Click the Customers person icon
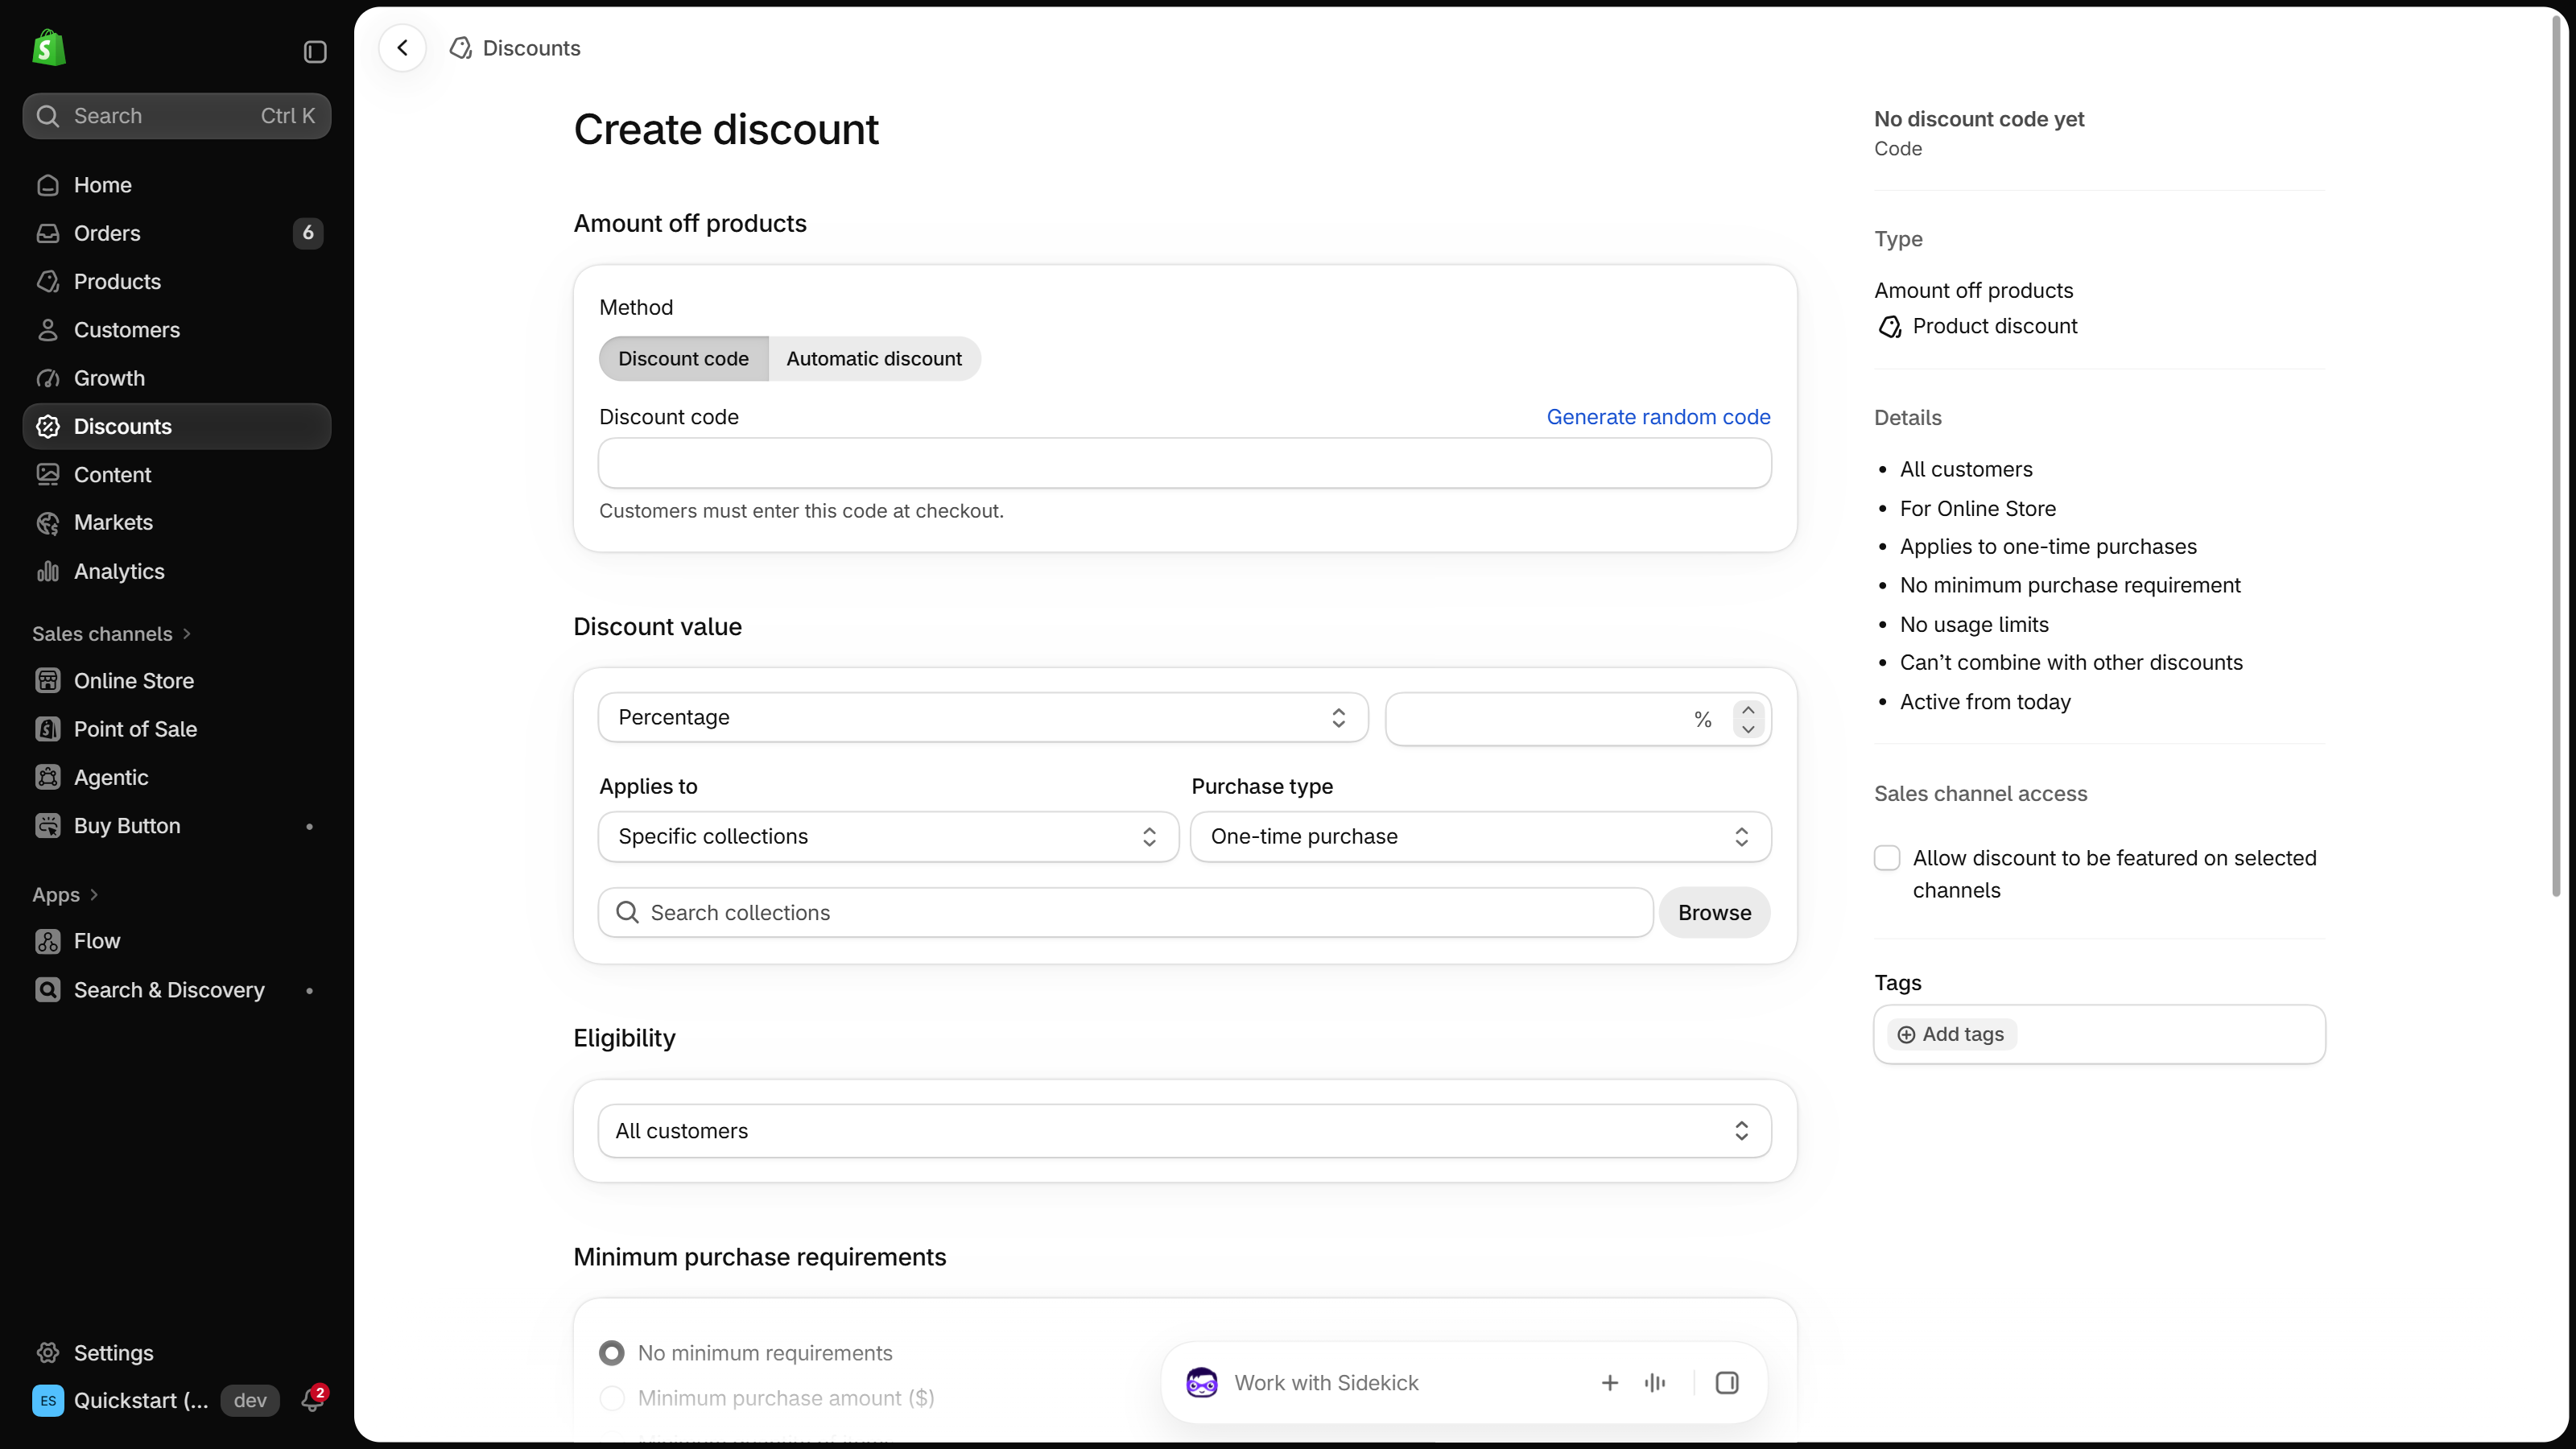 pyautogui.click(x=48, y=329)
